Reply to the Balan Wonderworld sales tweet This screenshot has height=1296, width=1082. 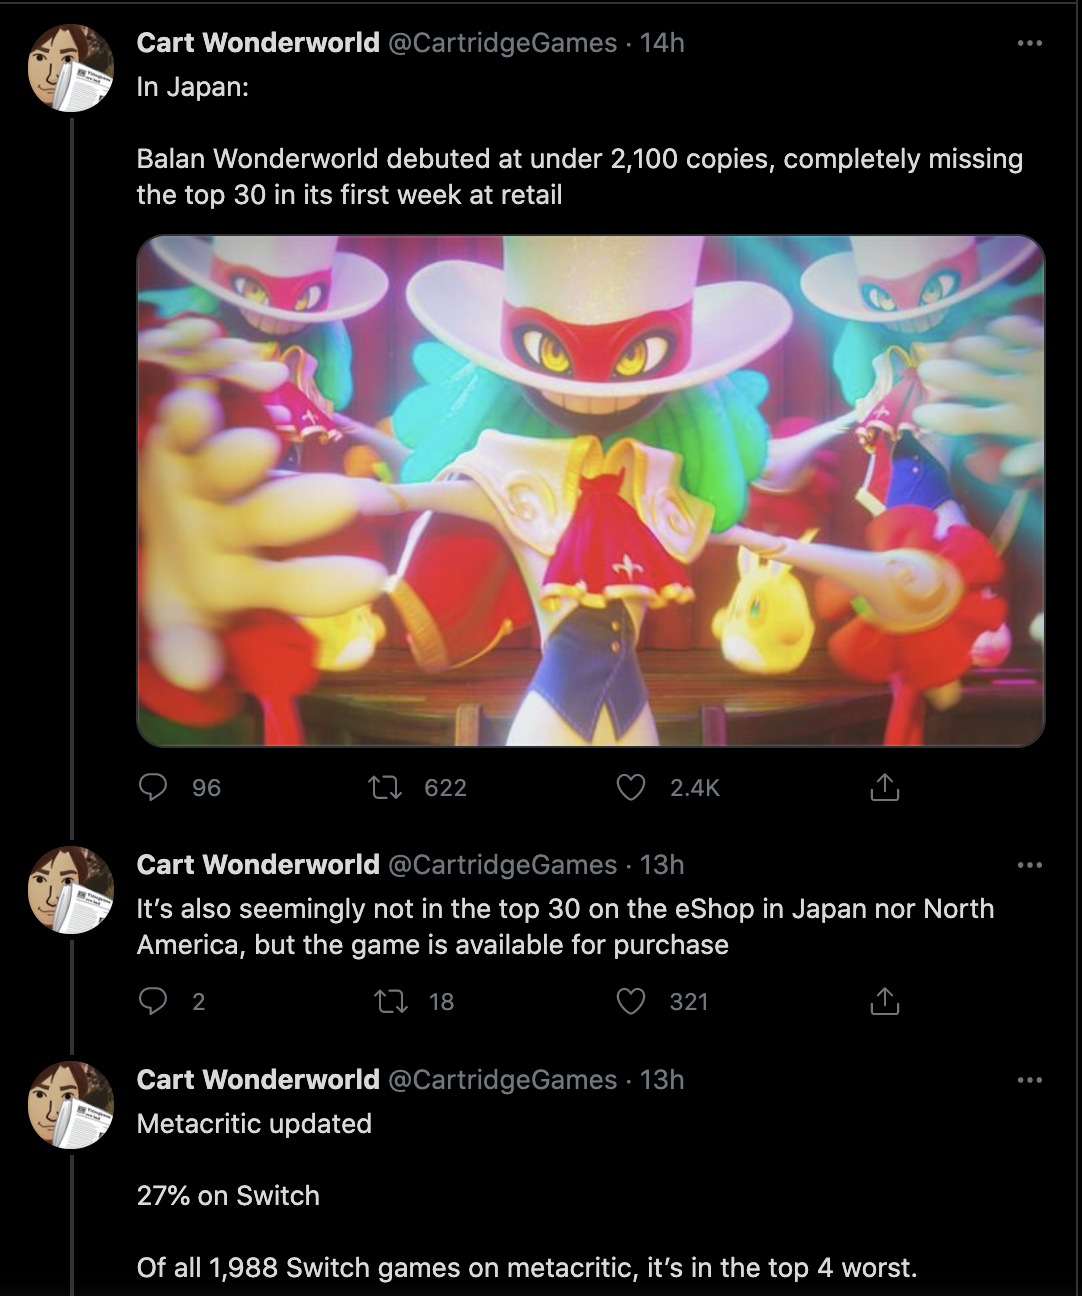pos(153,788)
